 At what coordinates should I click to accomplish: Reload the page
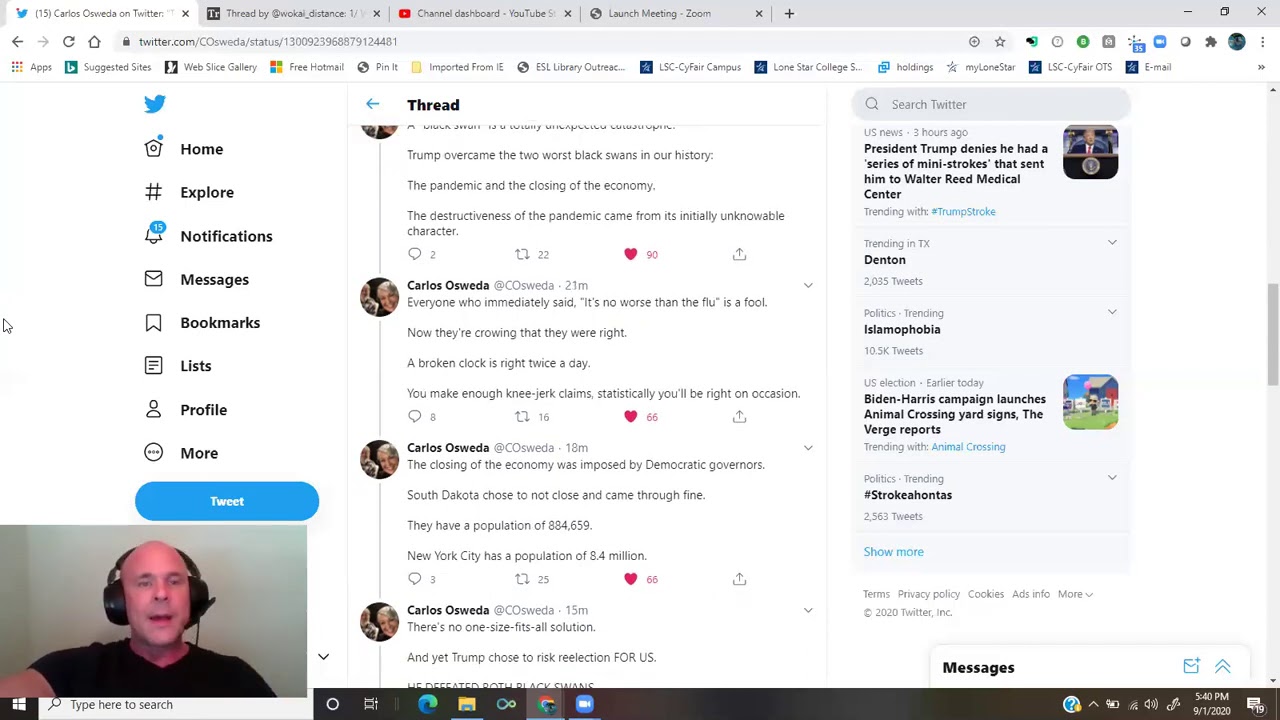pos(68,42)
